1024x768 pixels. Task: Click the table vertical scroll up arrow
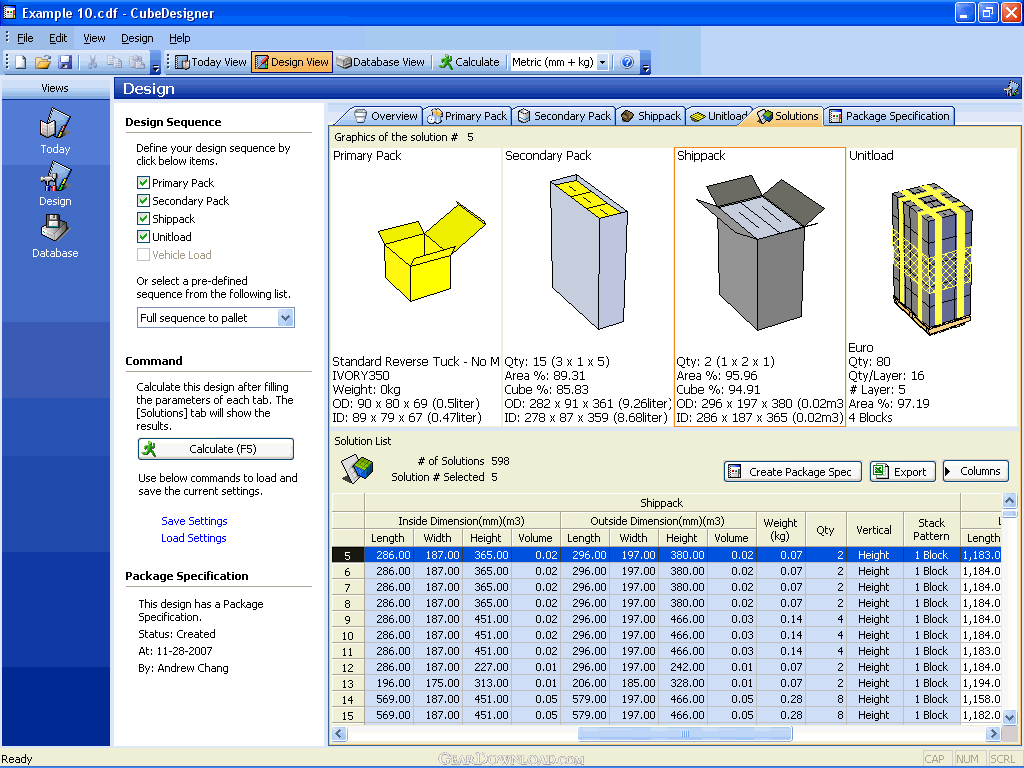click(x=1010, y=501)
